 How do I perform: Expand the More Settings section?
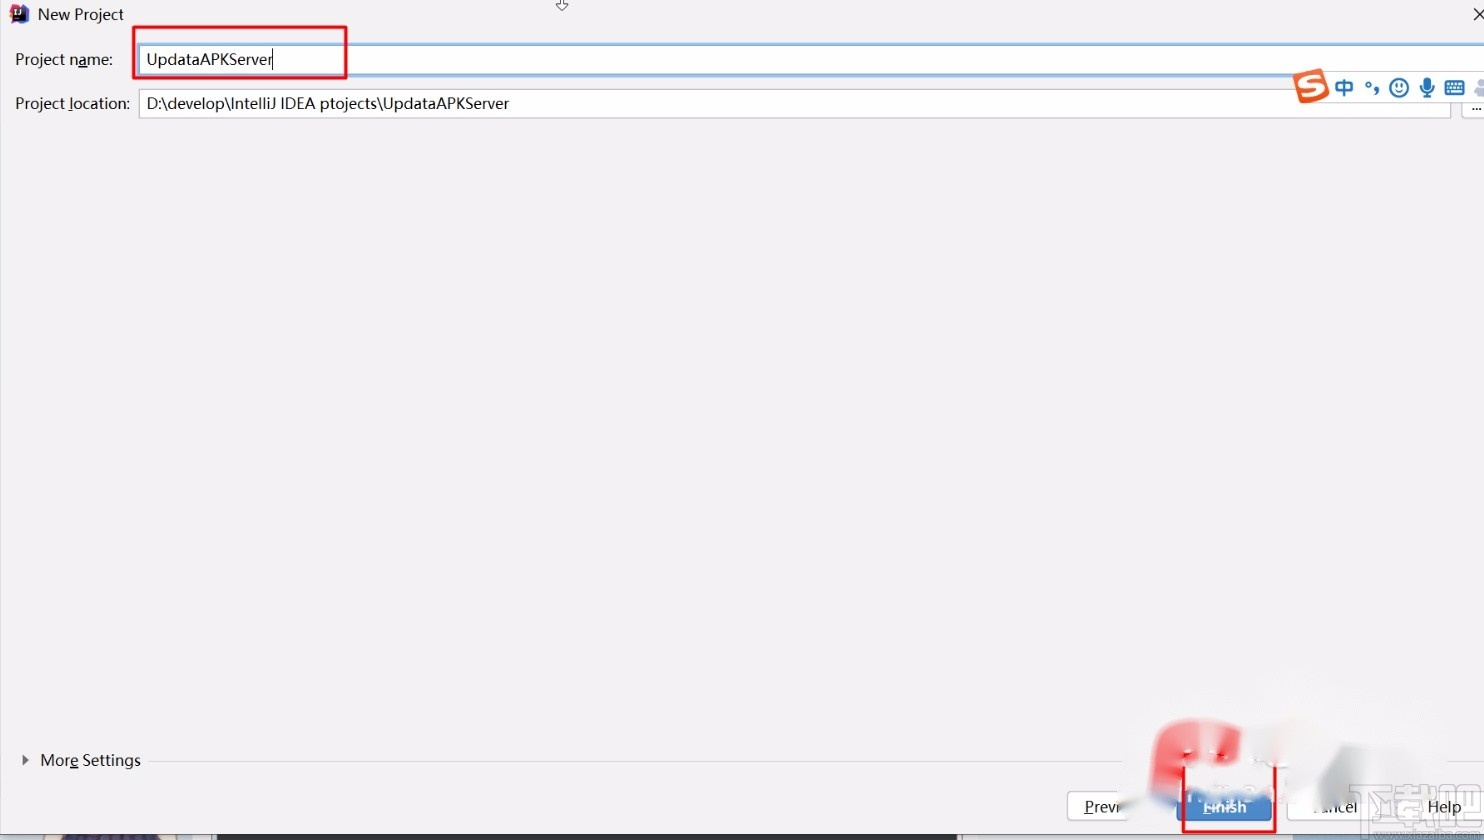pyautogui.click(x=90, y=760)
